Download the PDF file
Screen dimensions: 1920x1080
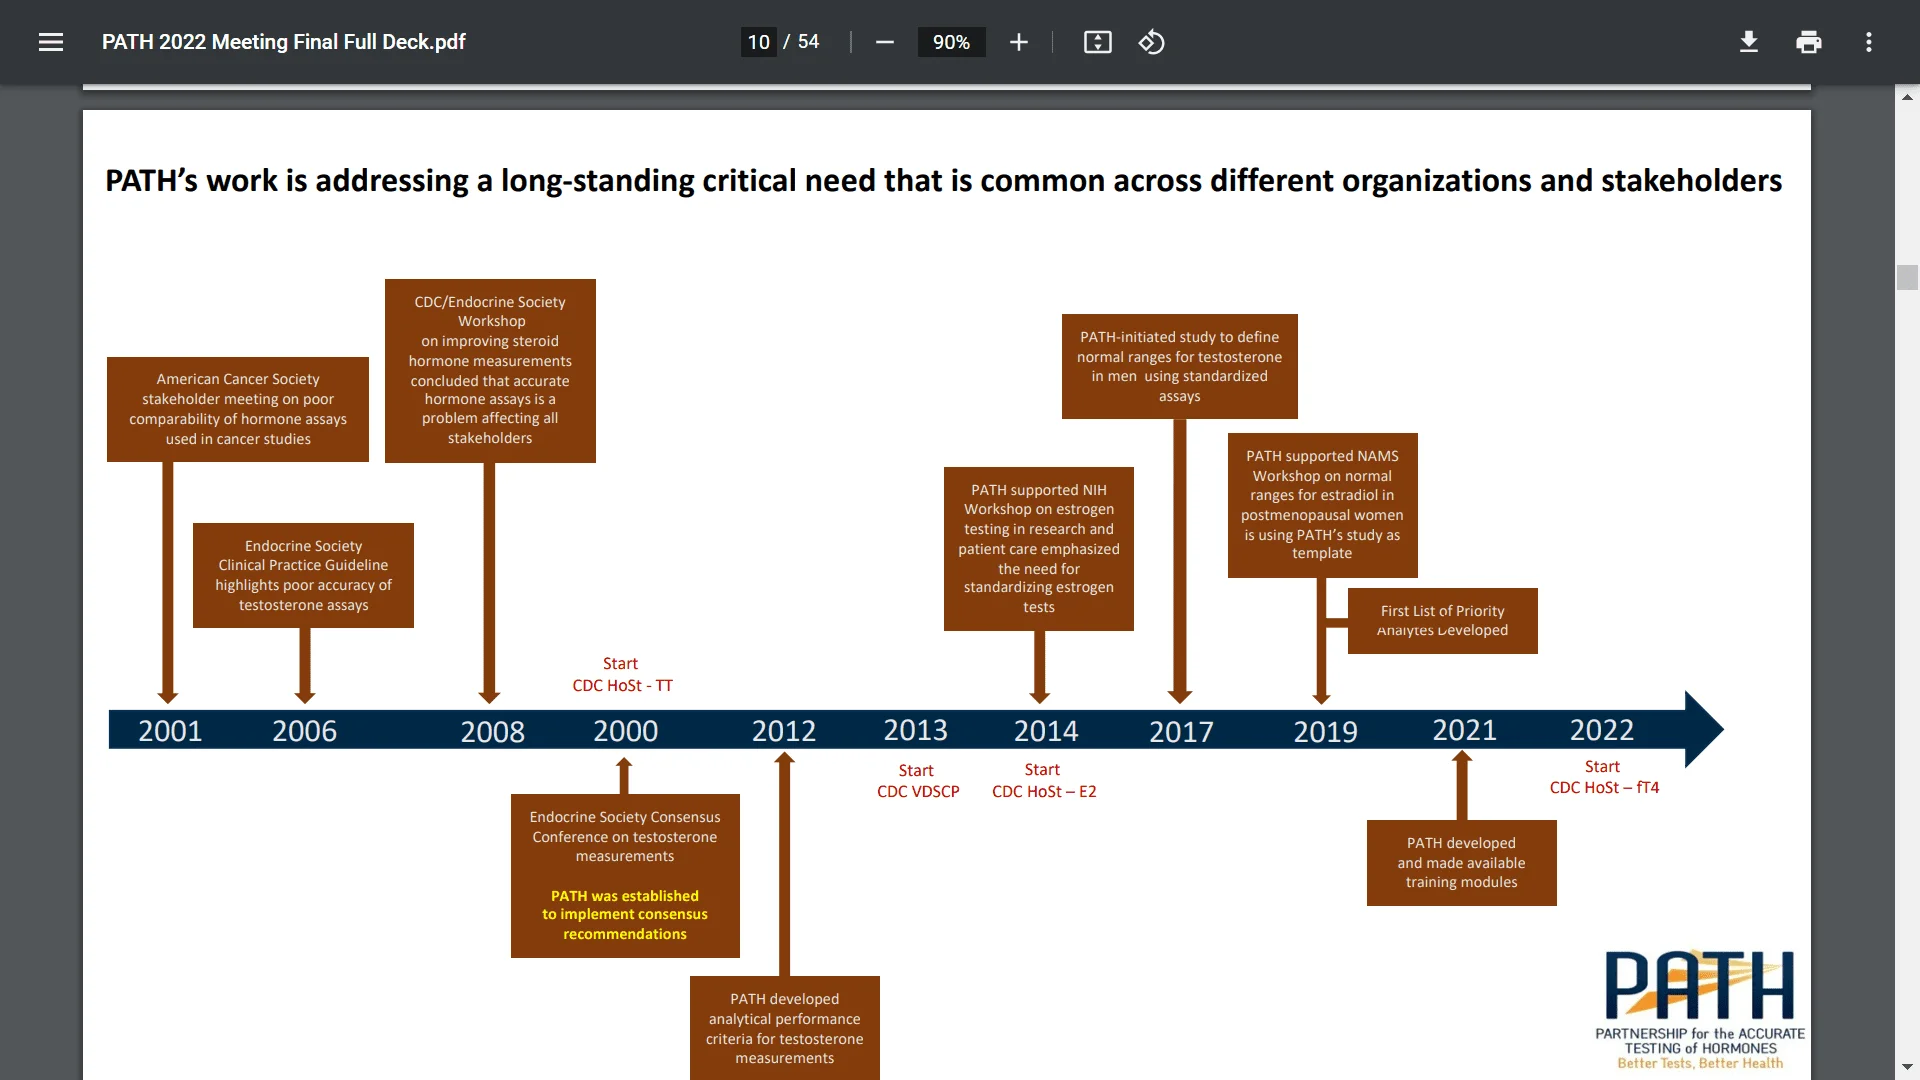click(x=1748, y=42)
